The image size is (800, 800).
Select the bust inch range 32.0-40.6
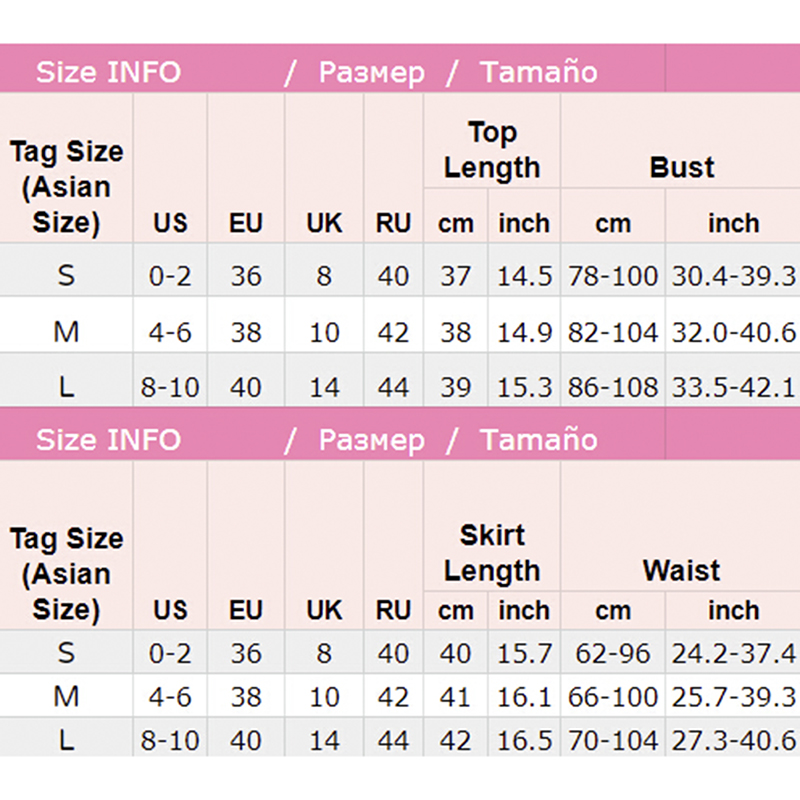click(733, 331)
